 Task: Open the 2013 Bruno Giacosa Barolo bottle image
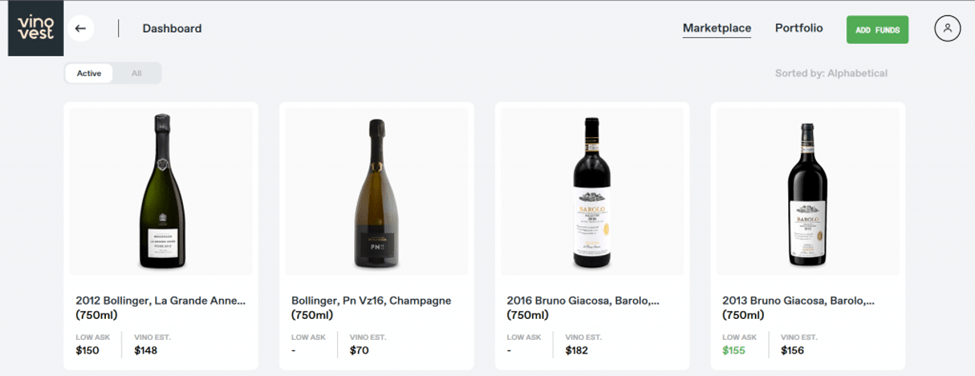[808, 191]
